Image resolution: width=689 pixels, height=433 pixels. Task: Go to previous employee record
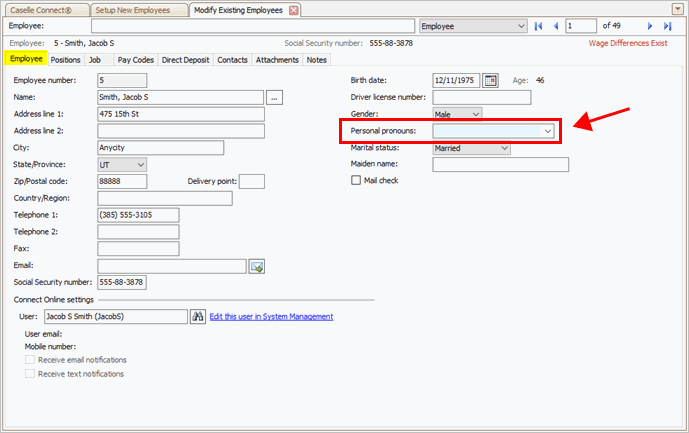[556, 26]
